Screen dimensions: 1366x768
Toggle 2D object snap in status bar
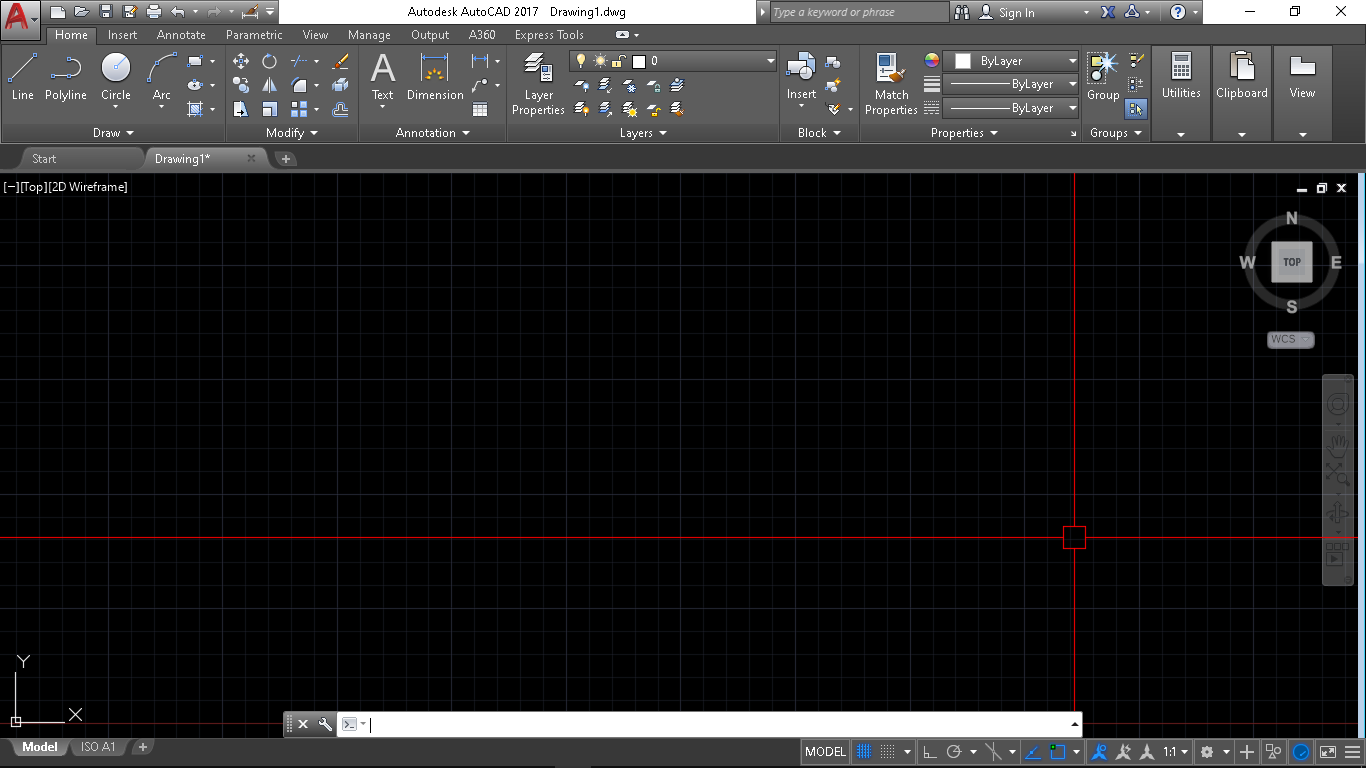tap(1057, 752)
